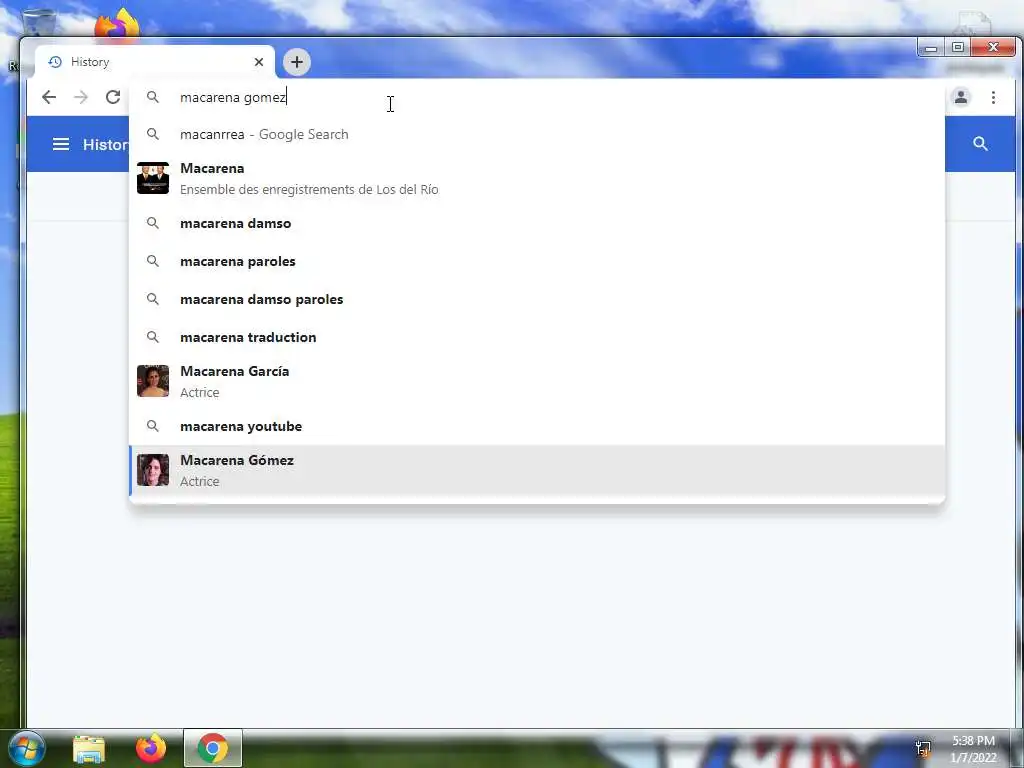Launch Firefox from the taskbar
This screenshot has width=1024, height=768.
(151, 748)
